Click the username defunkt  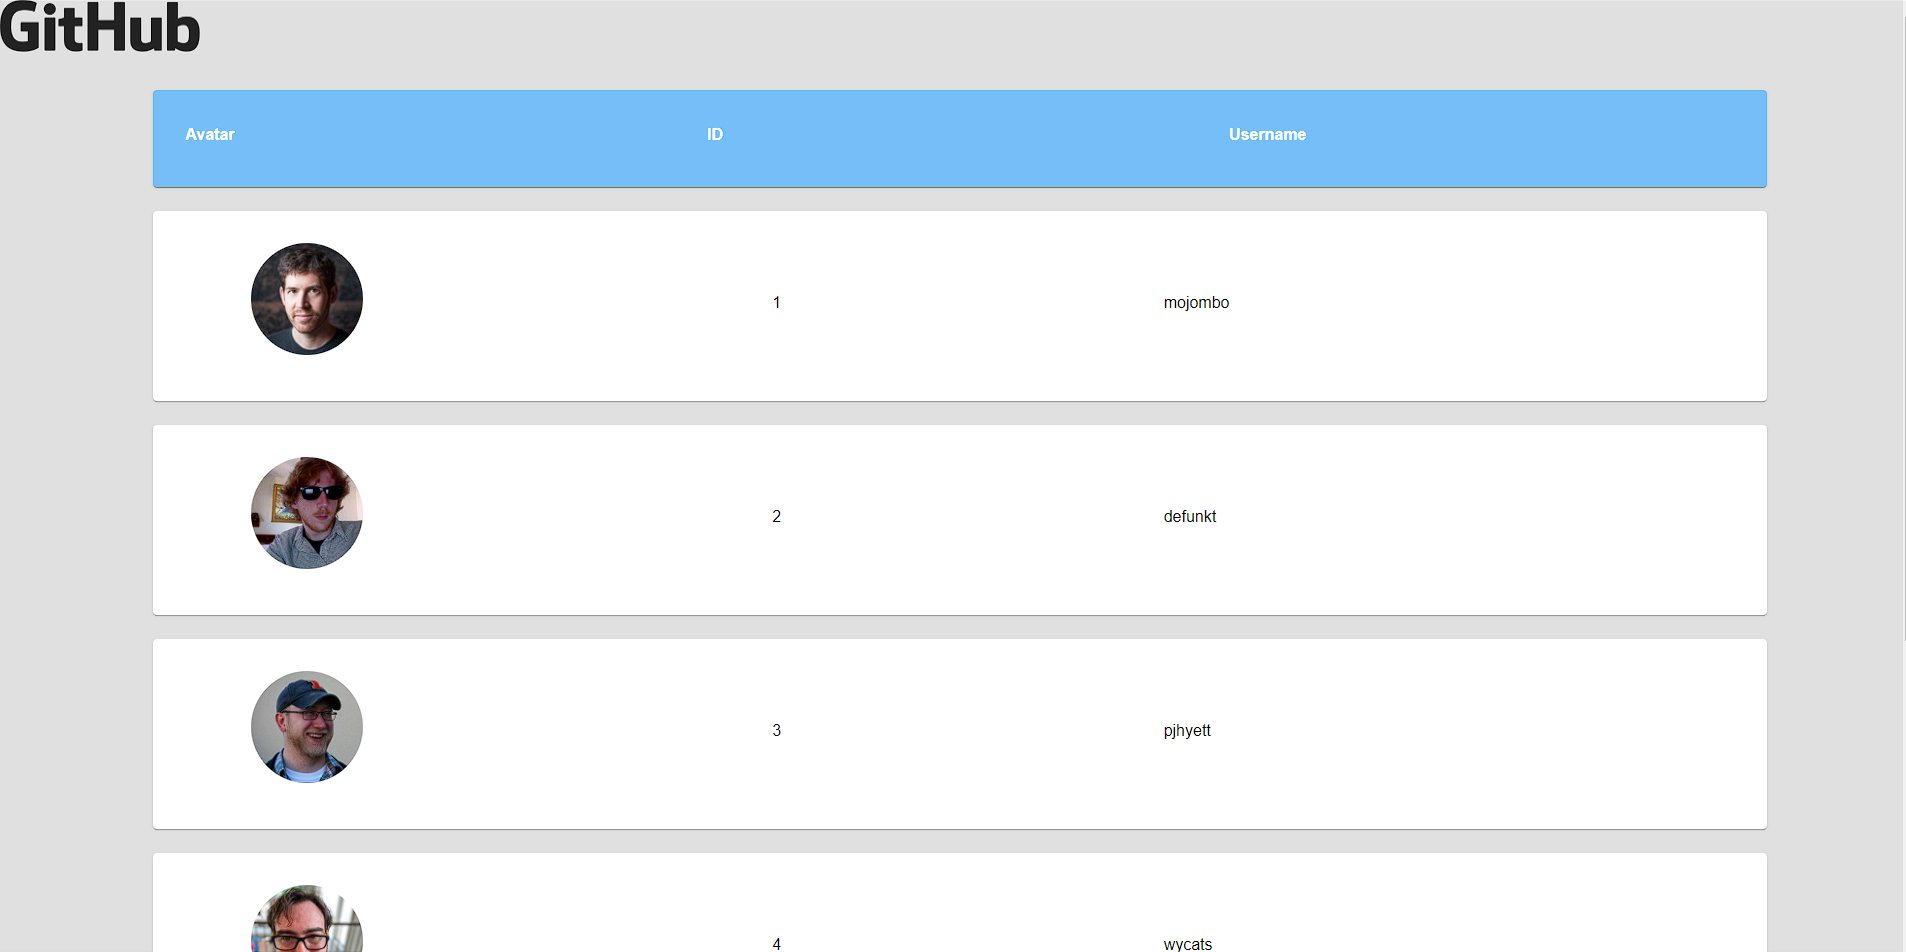tap(1190, 516)
